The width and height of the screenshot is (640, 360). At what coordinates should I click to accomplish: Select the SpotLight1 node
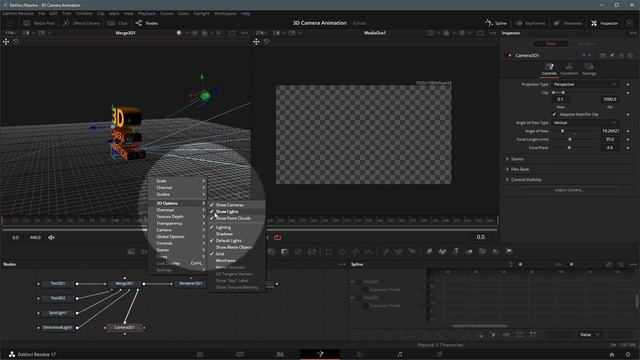point(58,313)
